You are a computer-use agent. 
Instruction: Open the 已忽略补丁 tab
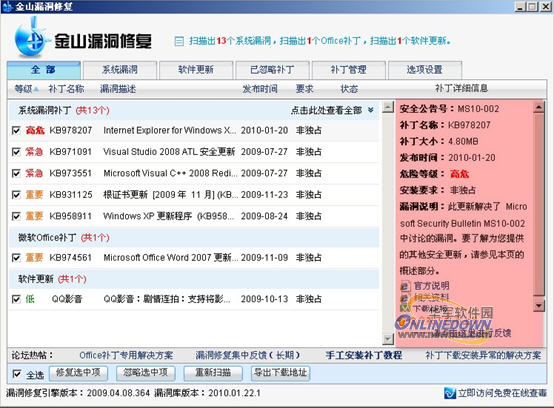272,70
